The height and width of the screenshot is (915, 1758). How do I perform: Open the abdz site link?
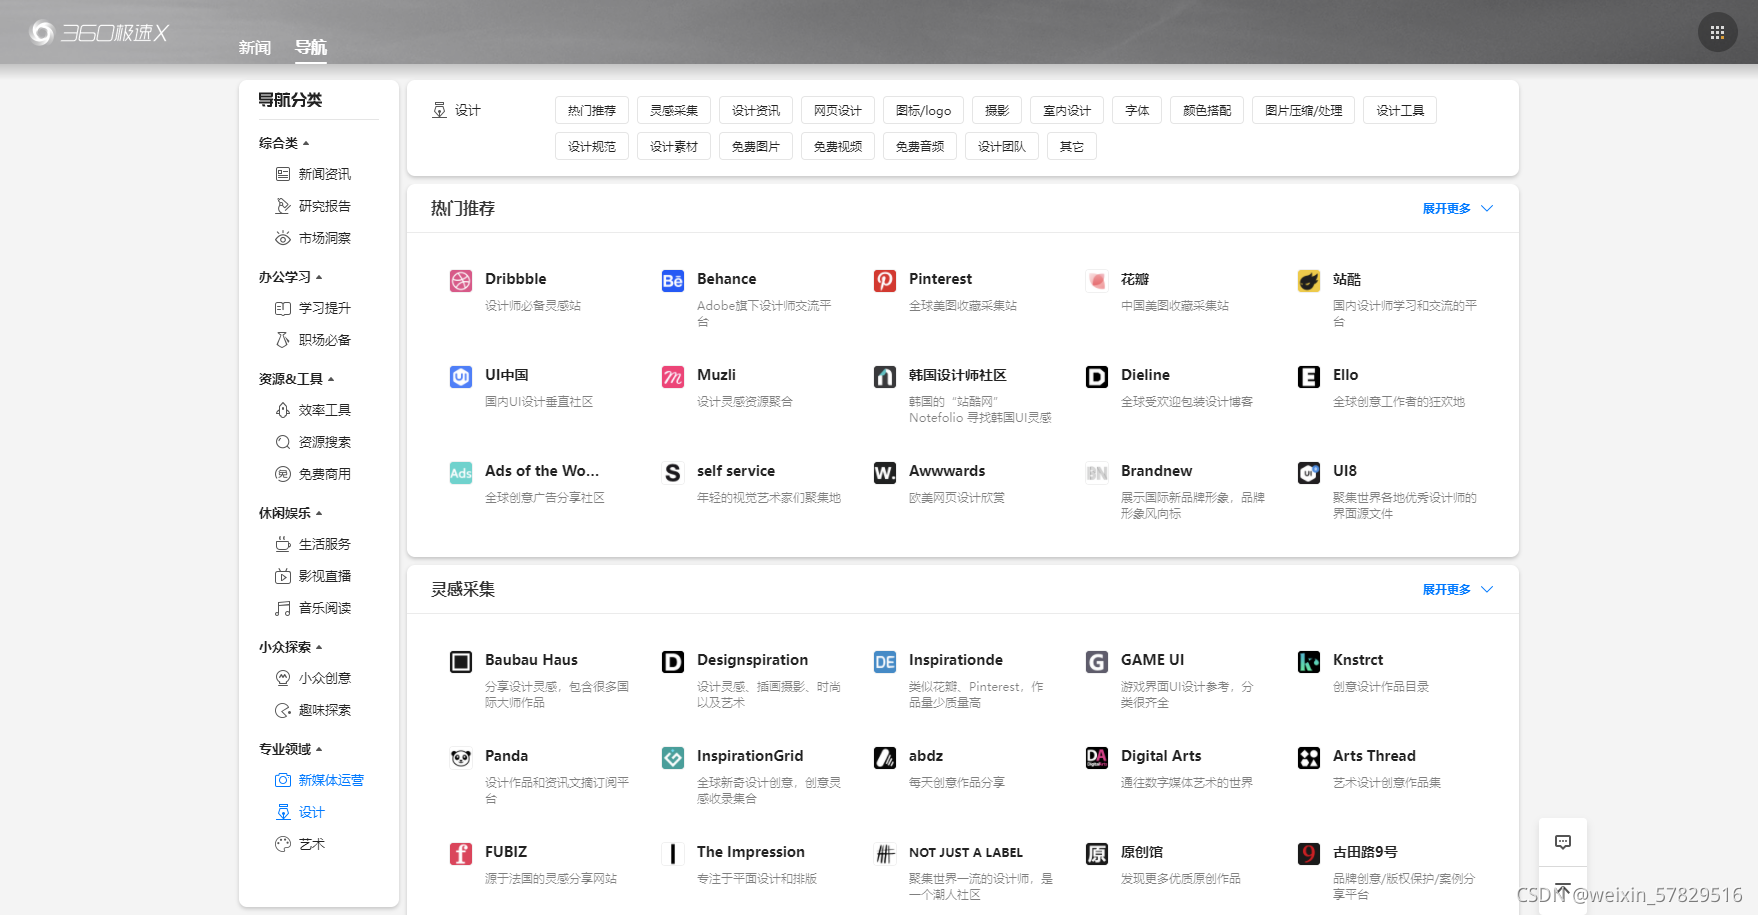(926, 756)
